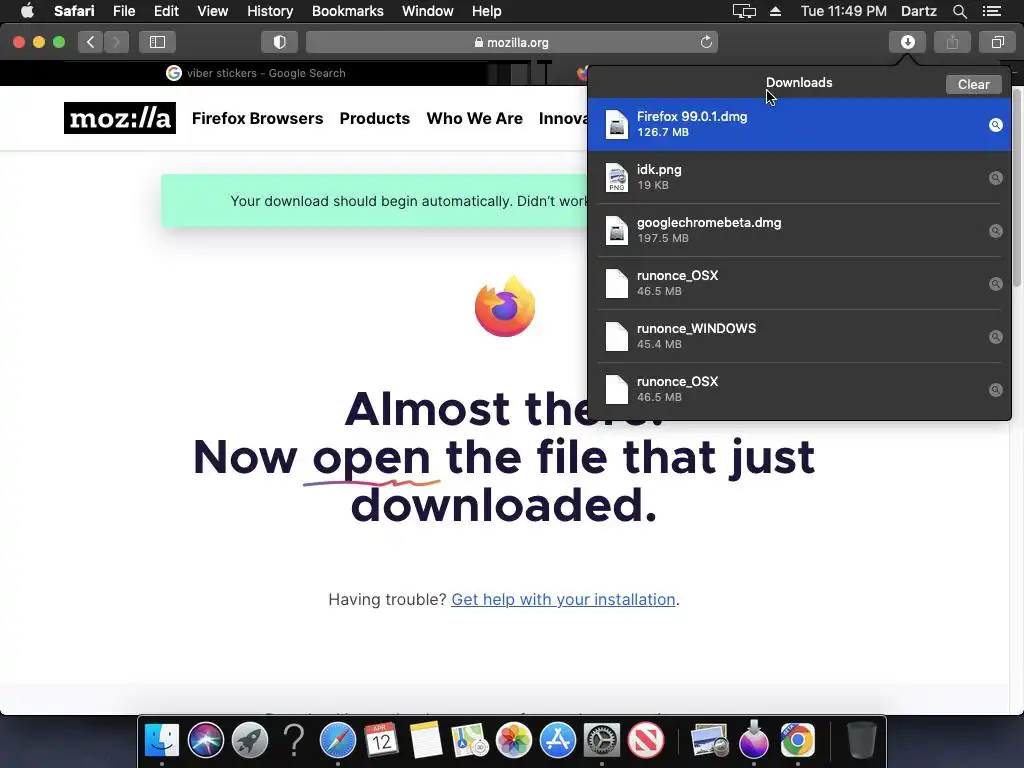Image resolution: width=1024 pixels, height=768 pixels.
Task: Open the Safari downloads toolbar button
Action: (907, 42)
